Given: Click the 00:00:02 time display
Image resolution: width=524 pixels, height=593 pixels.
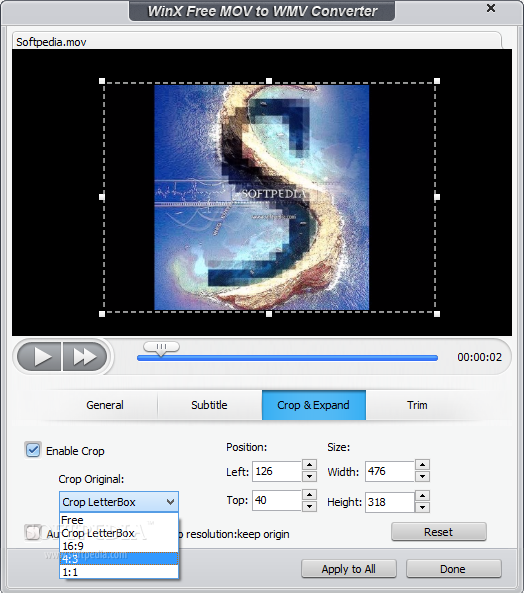Looking at the screenshot, I should pyautogui.click(x=479, y=357).
